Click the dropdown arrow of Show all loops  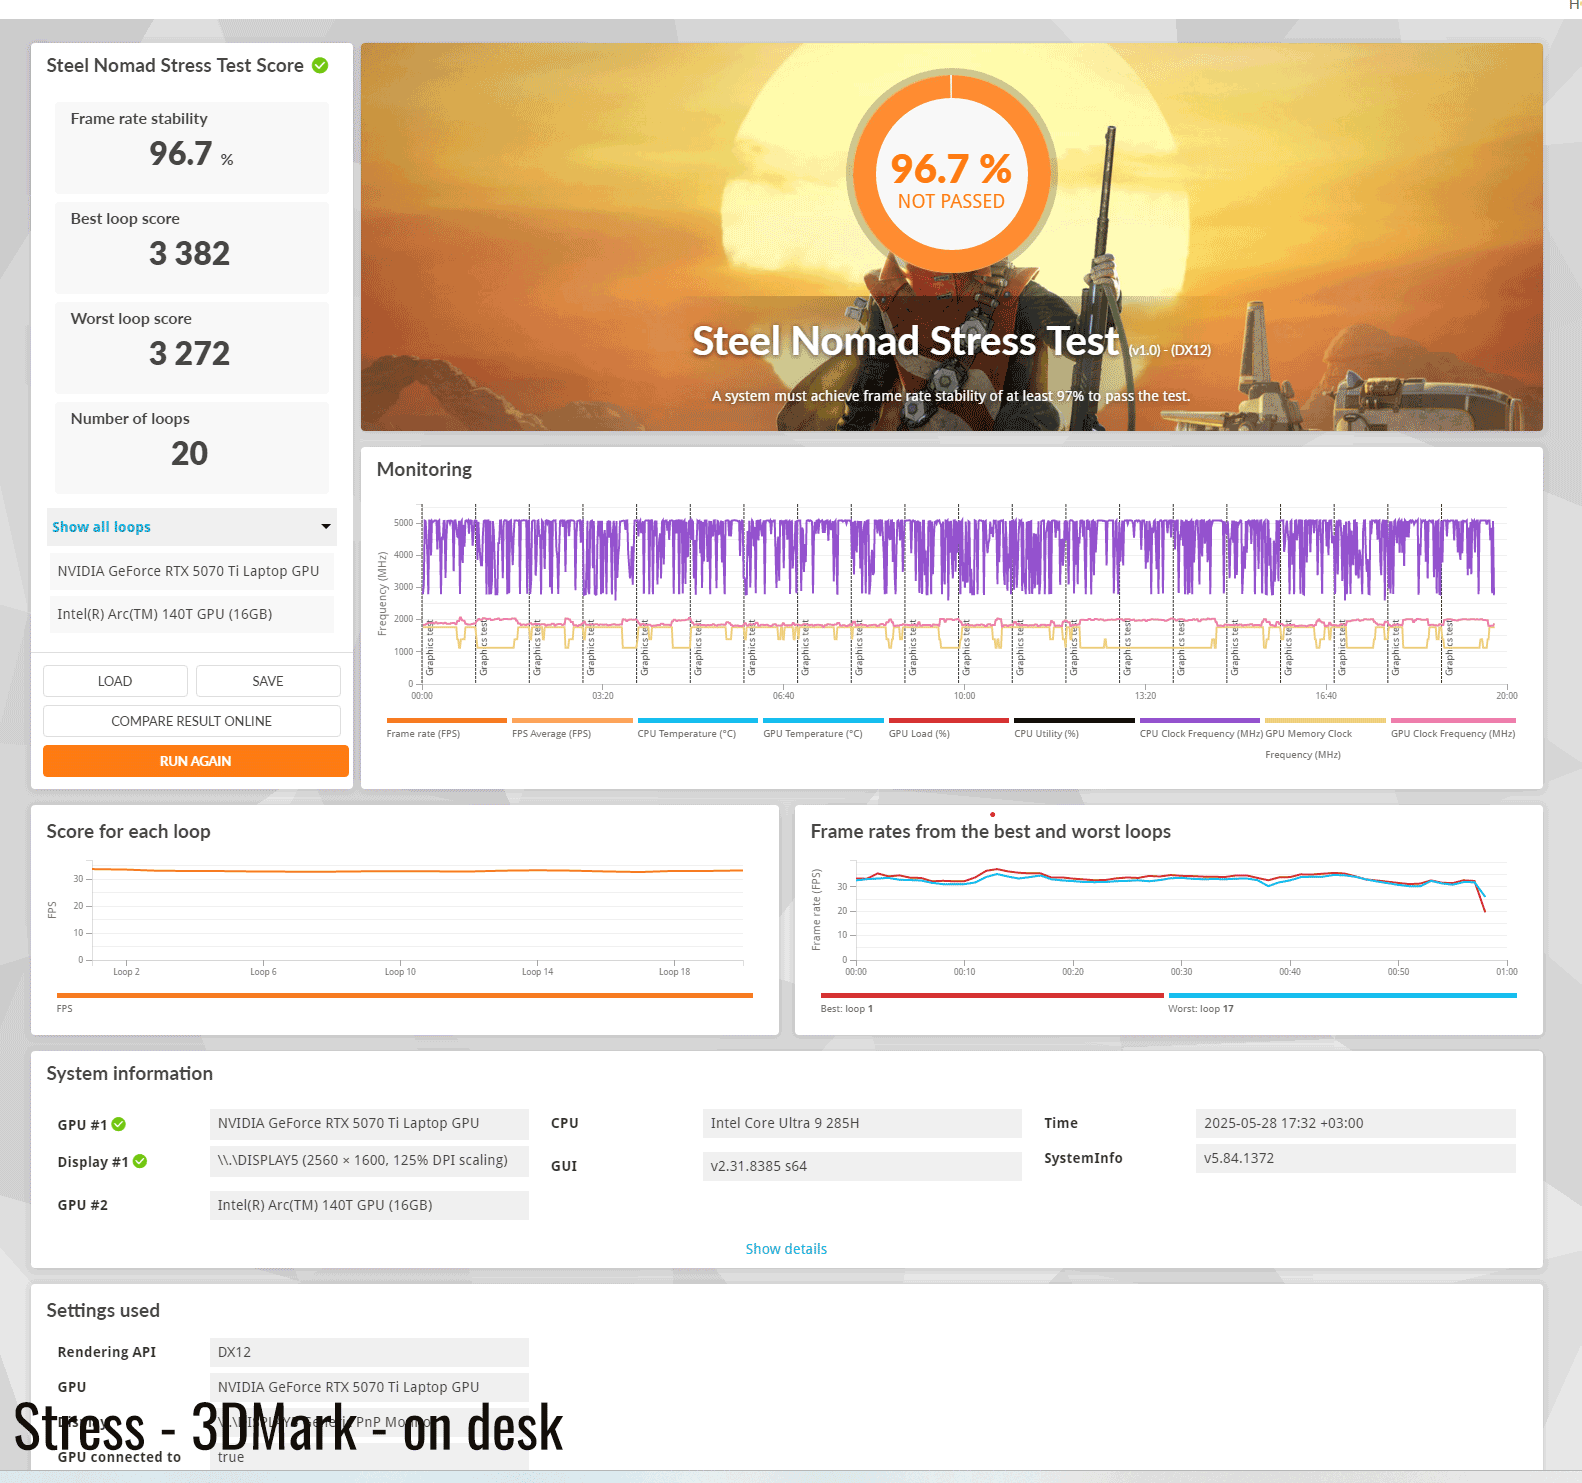326,527
